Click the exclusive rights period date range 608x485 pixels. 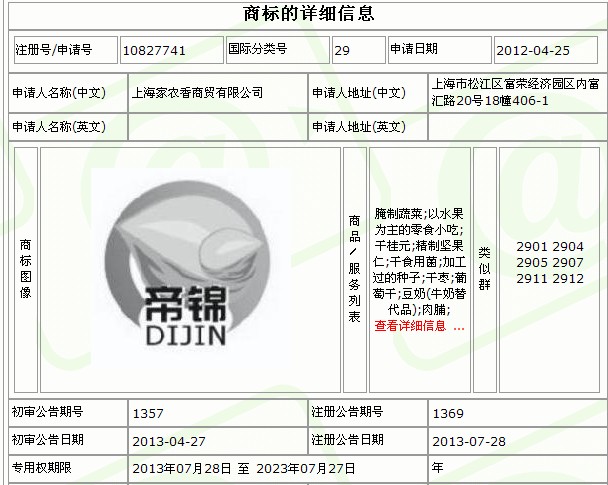(244, 467)
